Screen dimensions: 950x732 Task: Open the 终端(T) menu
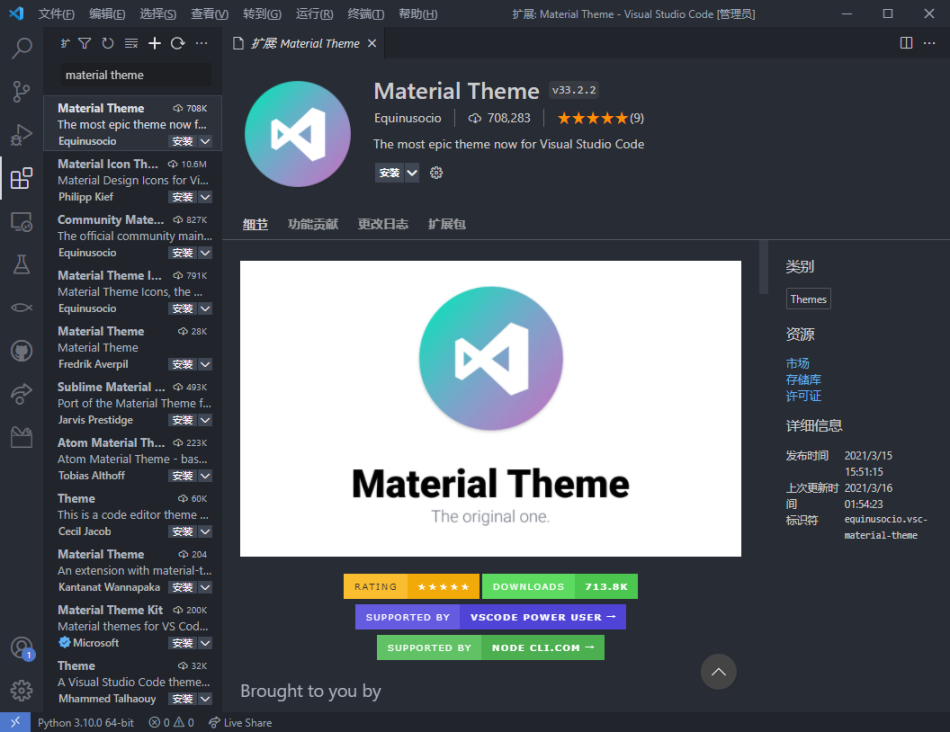(x=366, y=14)
